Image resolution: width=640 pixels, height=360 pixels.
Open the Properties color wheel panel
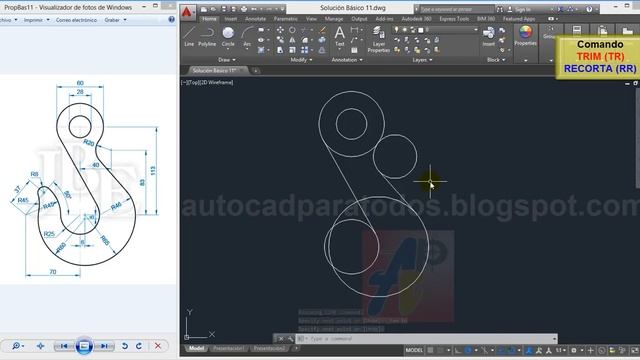(x=525, y=35)
